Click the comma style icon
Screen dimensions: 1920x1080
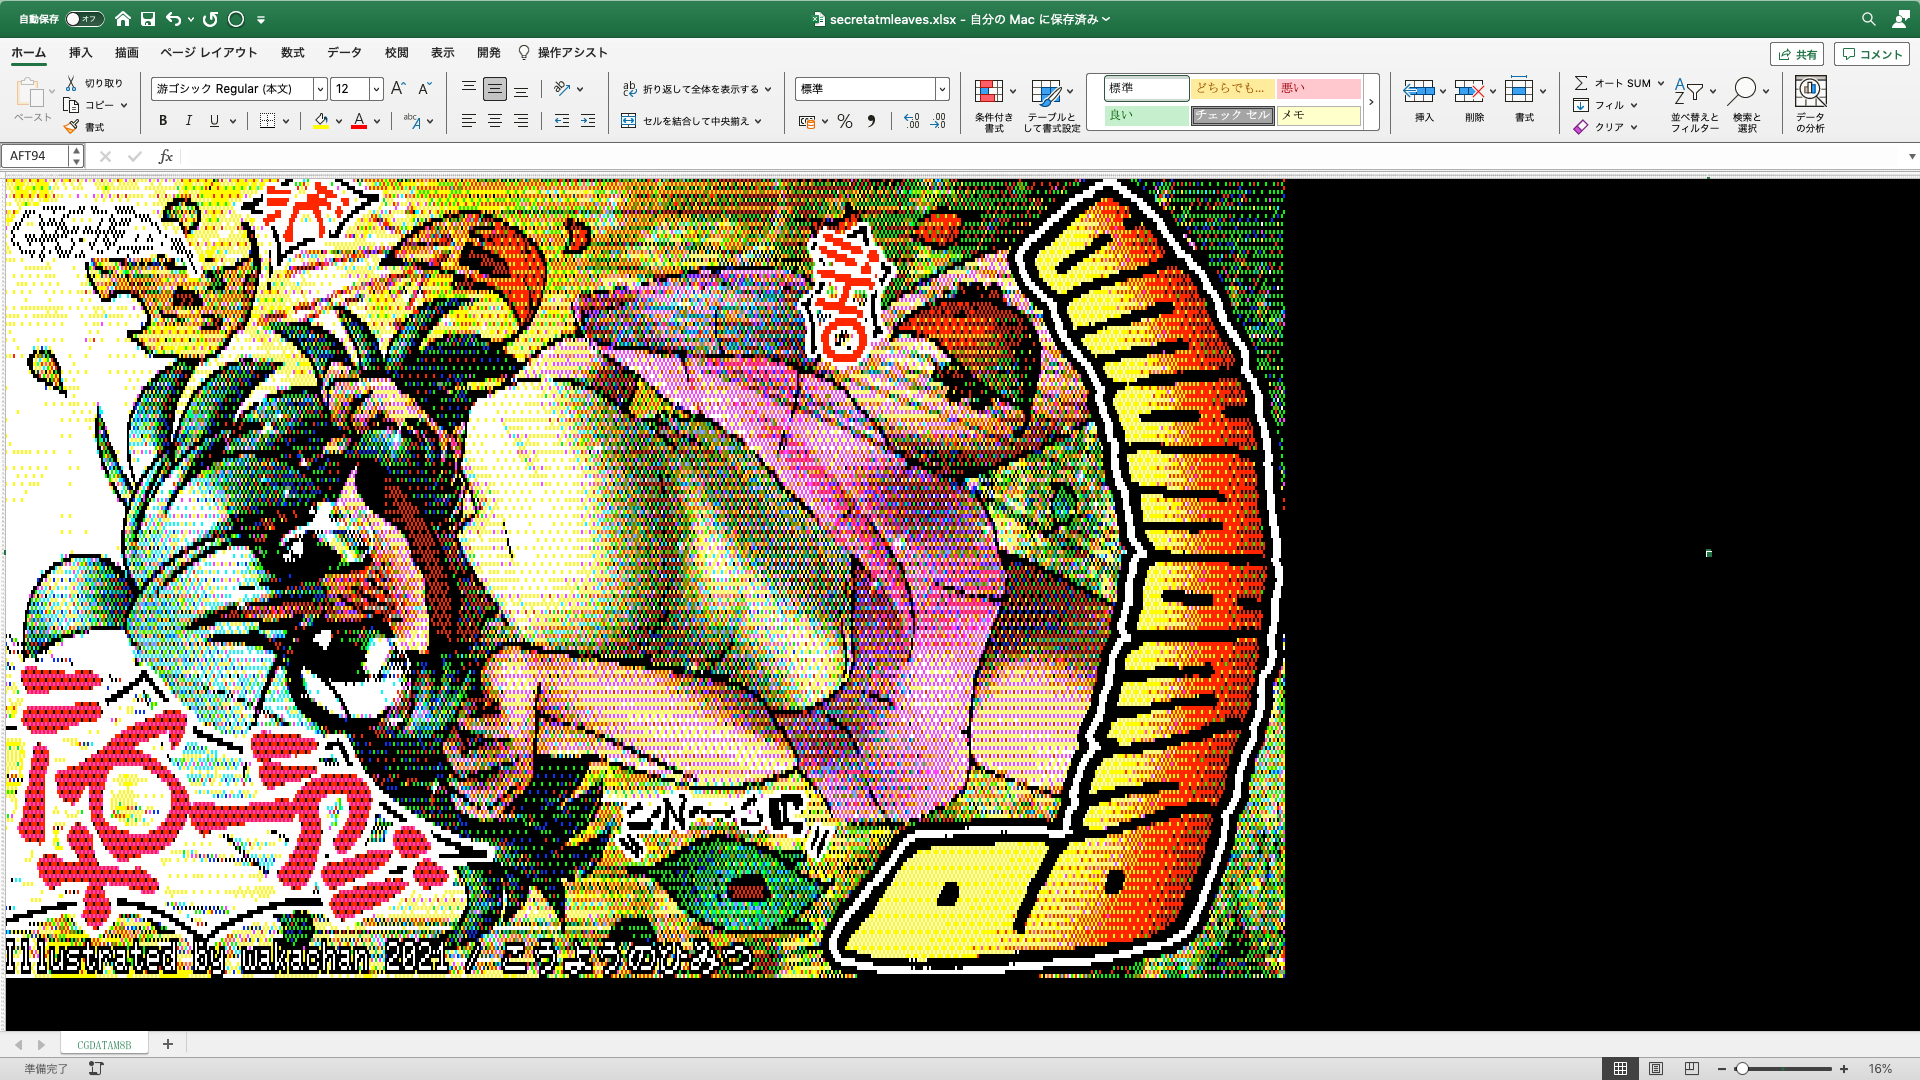[x=871, y=121]
